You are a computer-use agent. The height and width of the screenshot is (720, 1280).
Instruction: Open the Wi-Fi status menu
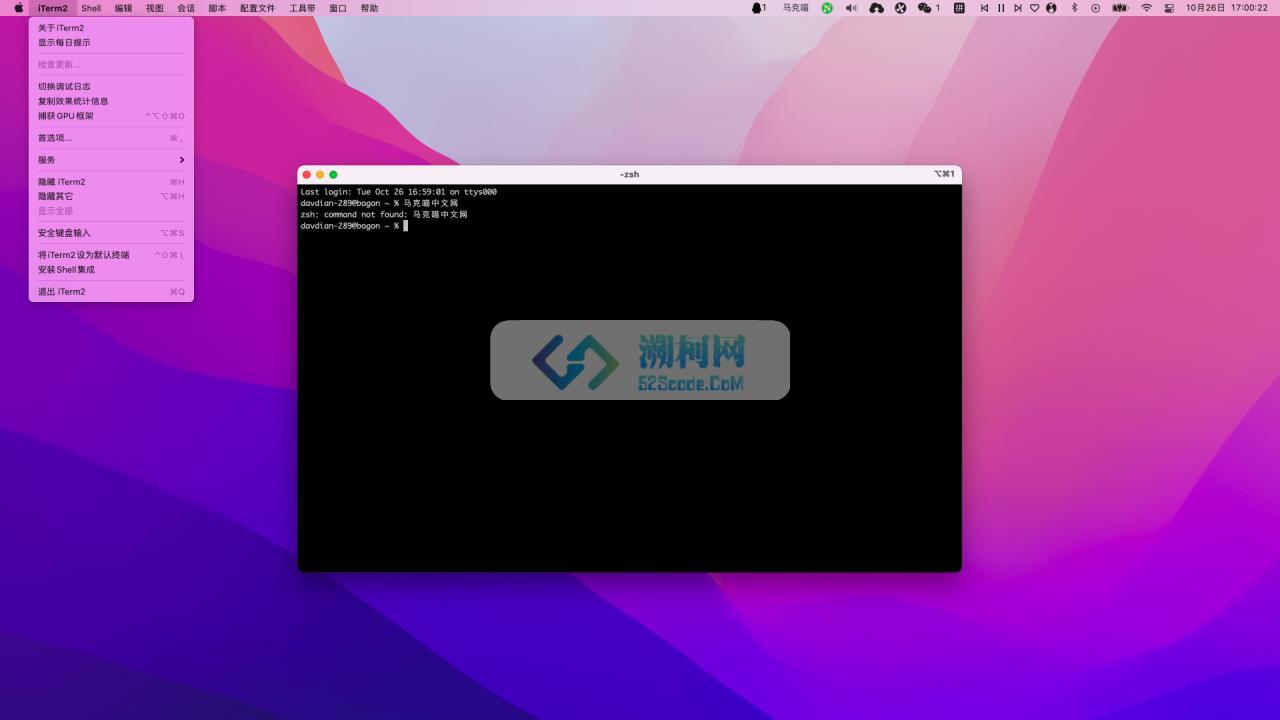pos(1146,8)
